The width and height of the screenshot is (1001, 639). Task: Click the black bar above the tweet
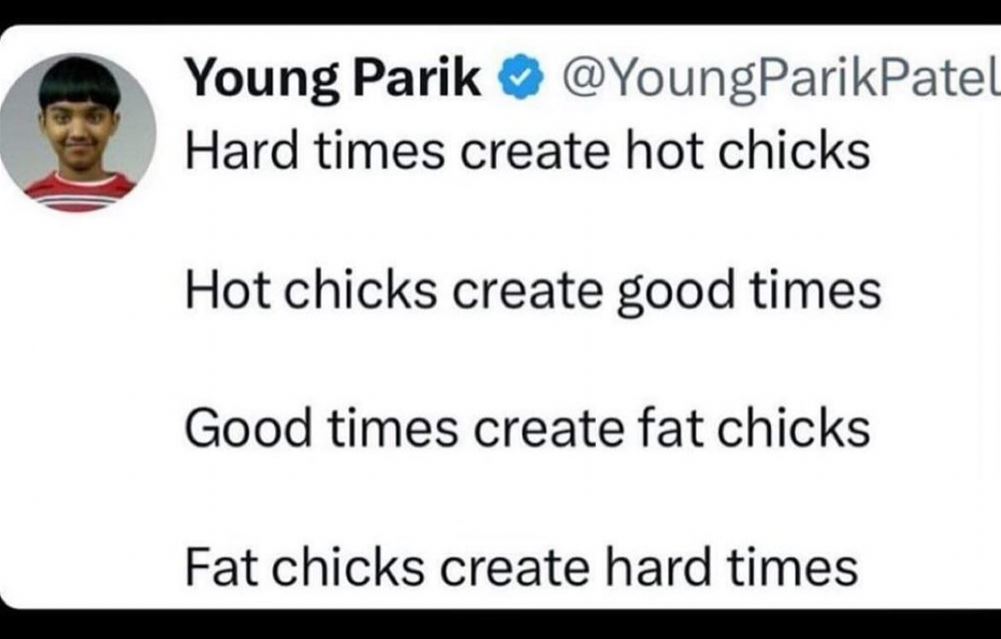click(x=500, y=11)
